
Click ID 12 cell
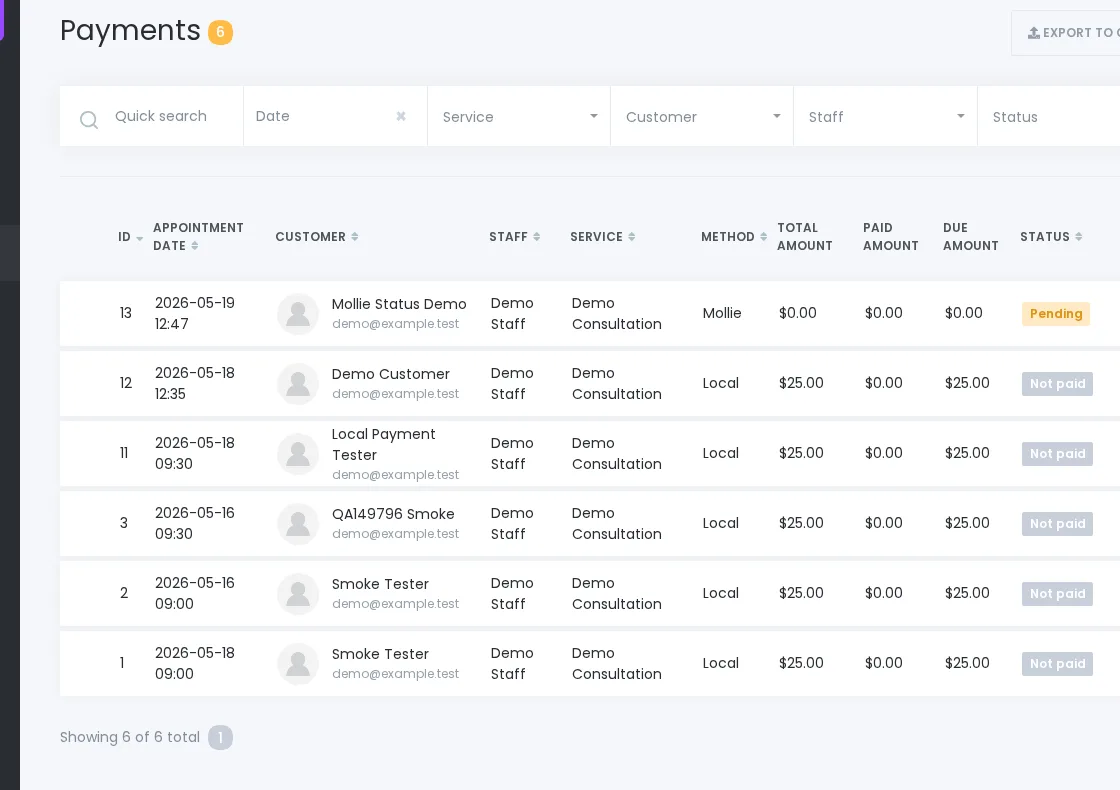[126, 383]
